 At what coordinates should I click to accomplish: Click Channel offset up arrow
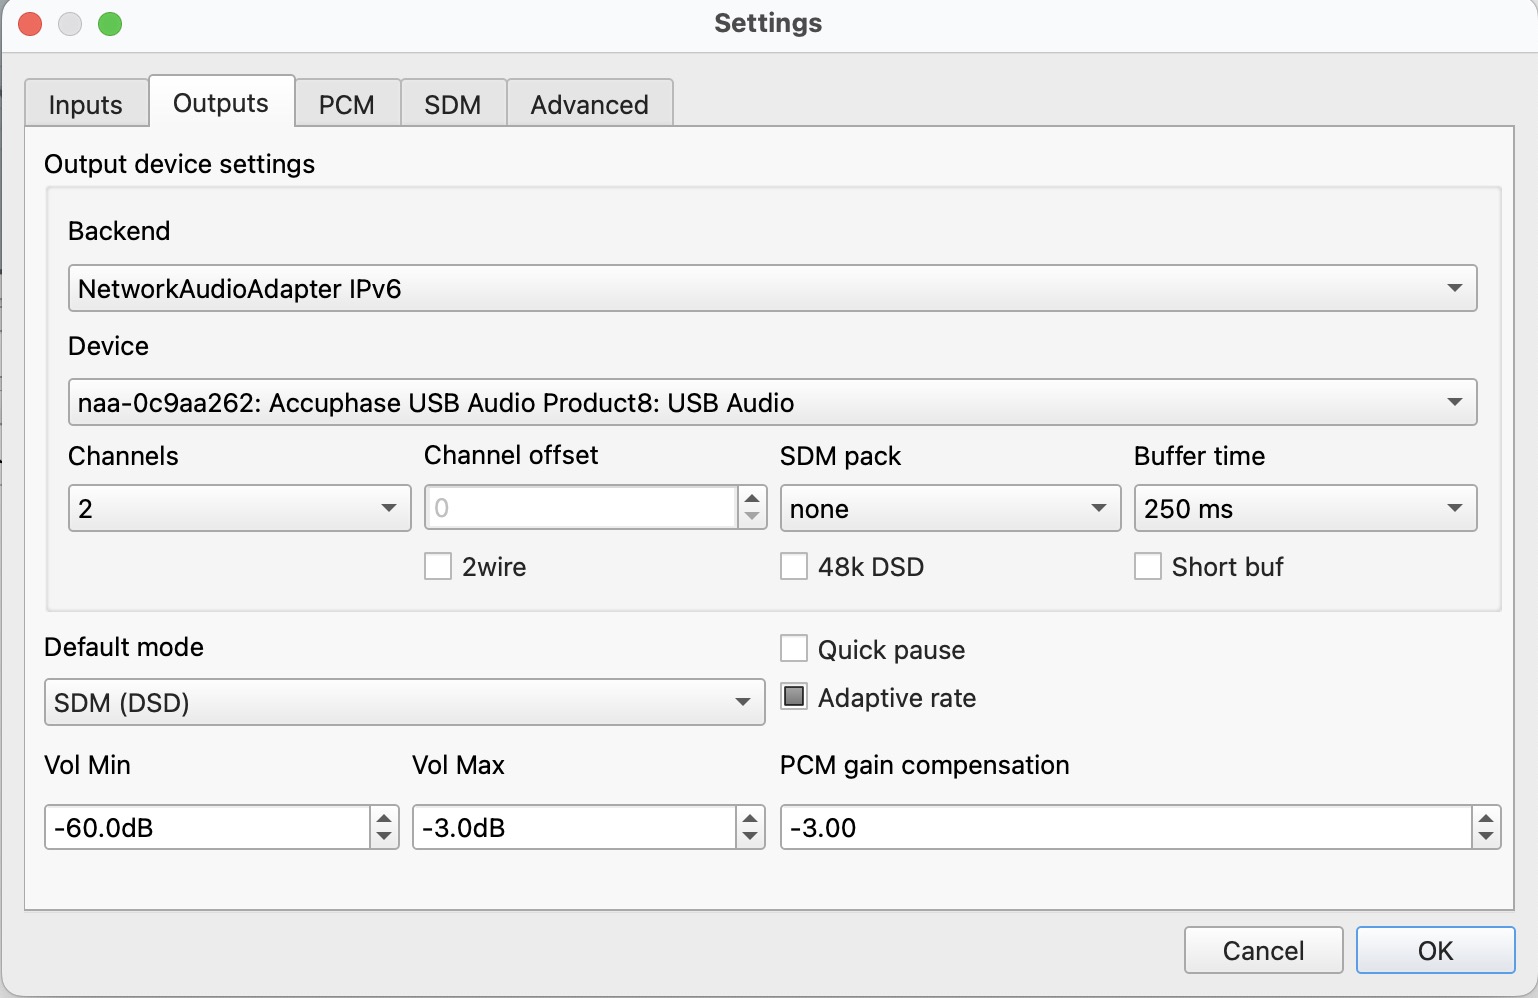752,498
